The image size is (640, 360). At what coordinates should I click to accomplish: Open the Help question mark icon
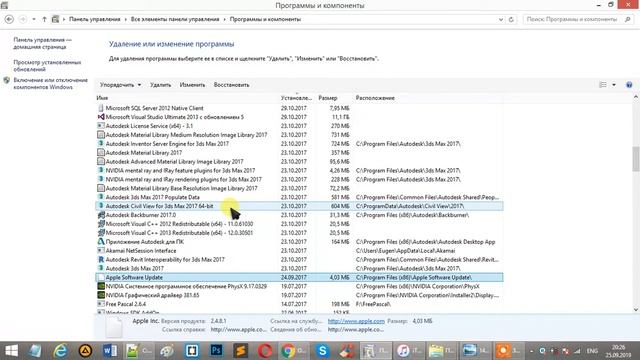point(629,85)
